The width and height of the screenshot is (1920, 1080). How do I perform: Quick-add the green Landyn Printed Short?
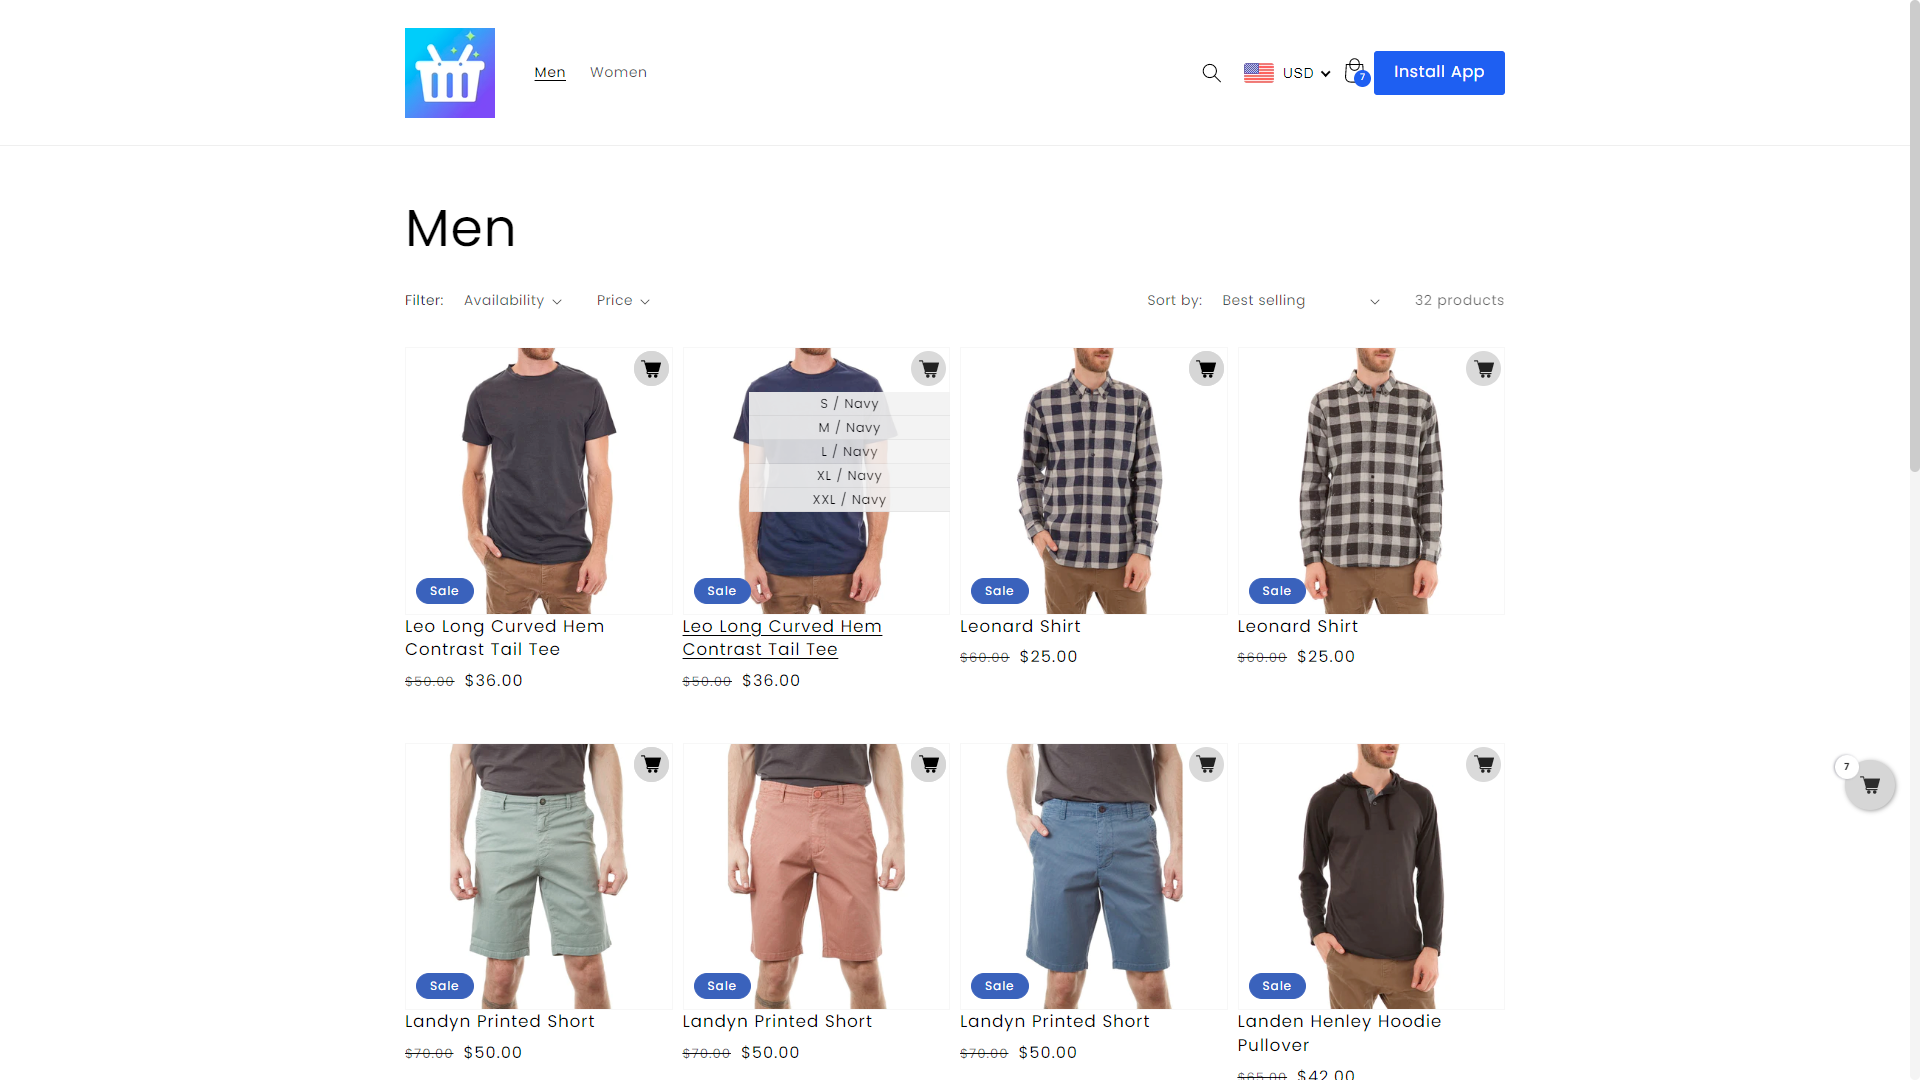point(651,765)
